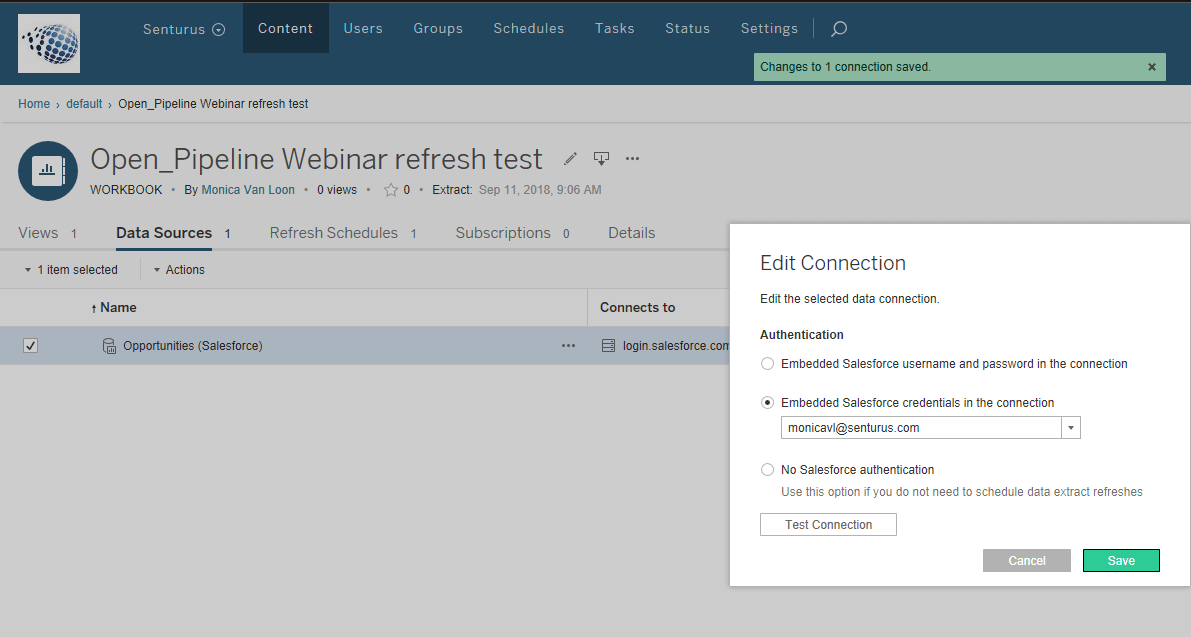Click the Test Connection button
1191x637 pixels.
tap(828, 524)
